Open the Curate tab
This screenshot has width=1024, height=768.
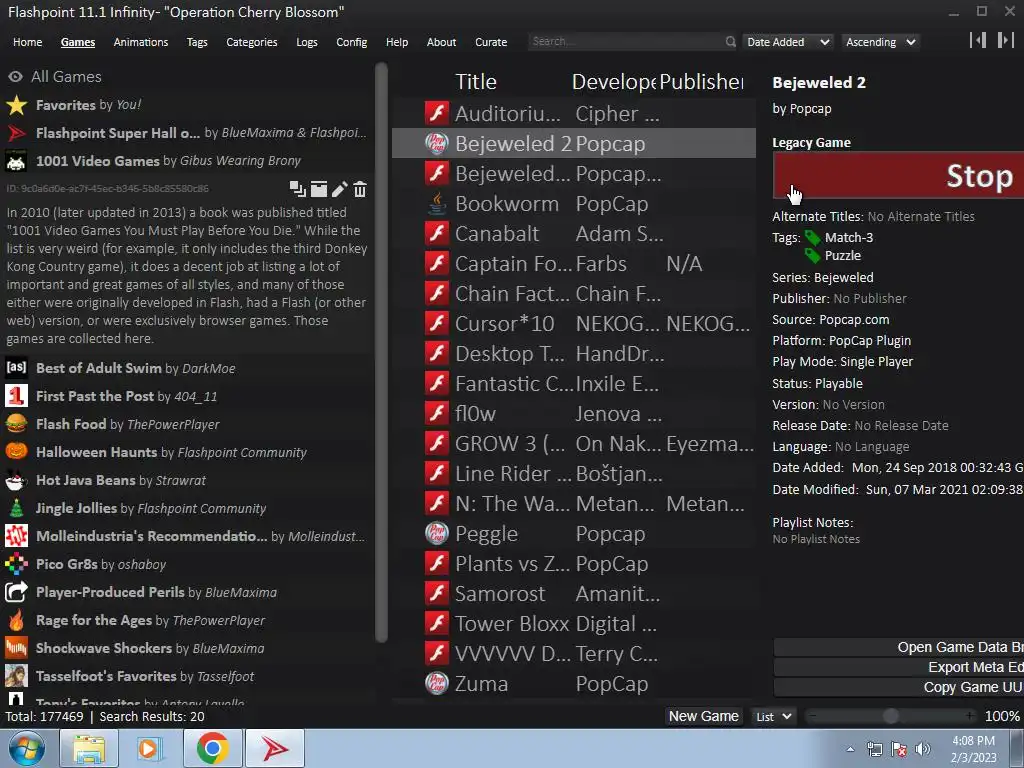point(490,42)
